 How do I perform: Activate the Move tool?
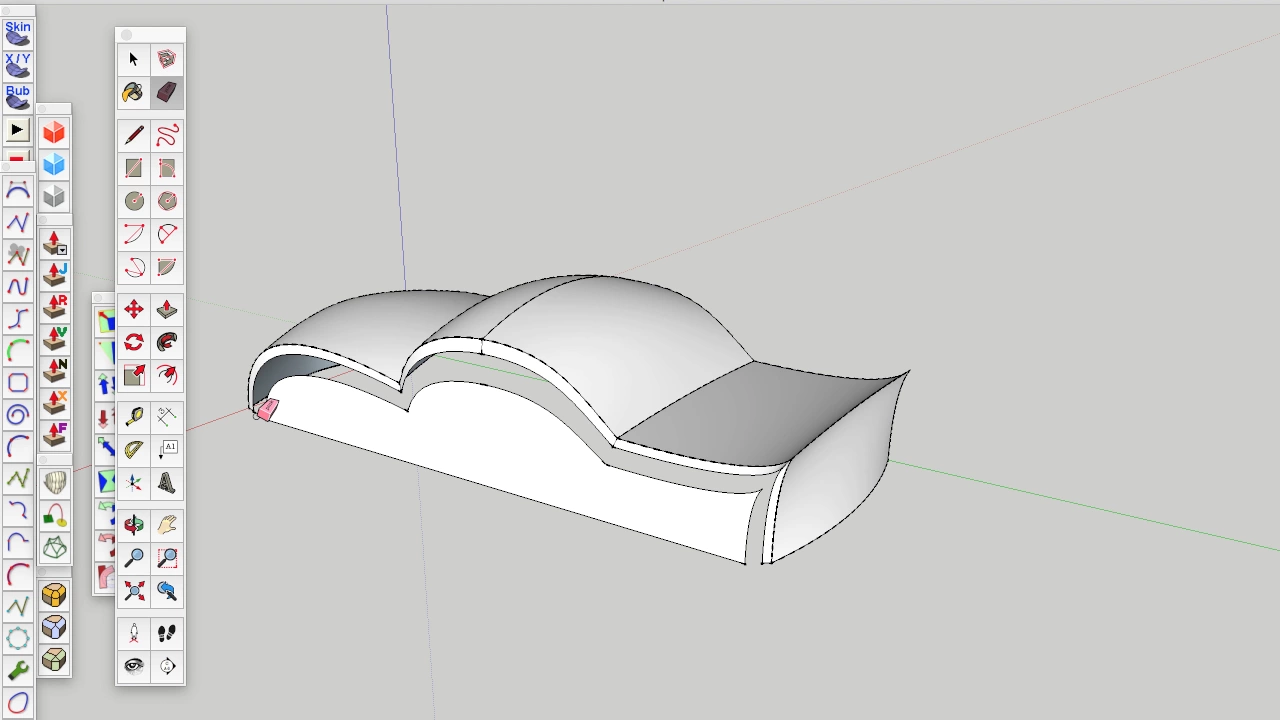tap(134, 310)
